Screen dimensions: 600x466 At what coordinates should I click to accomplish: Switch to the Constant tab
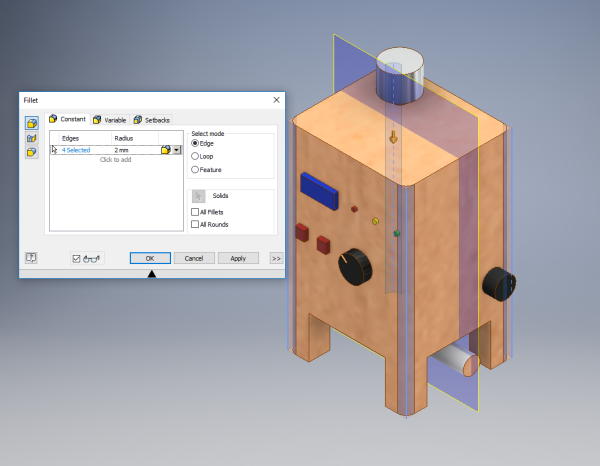[67, 119]
